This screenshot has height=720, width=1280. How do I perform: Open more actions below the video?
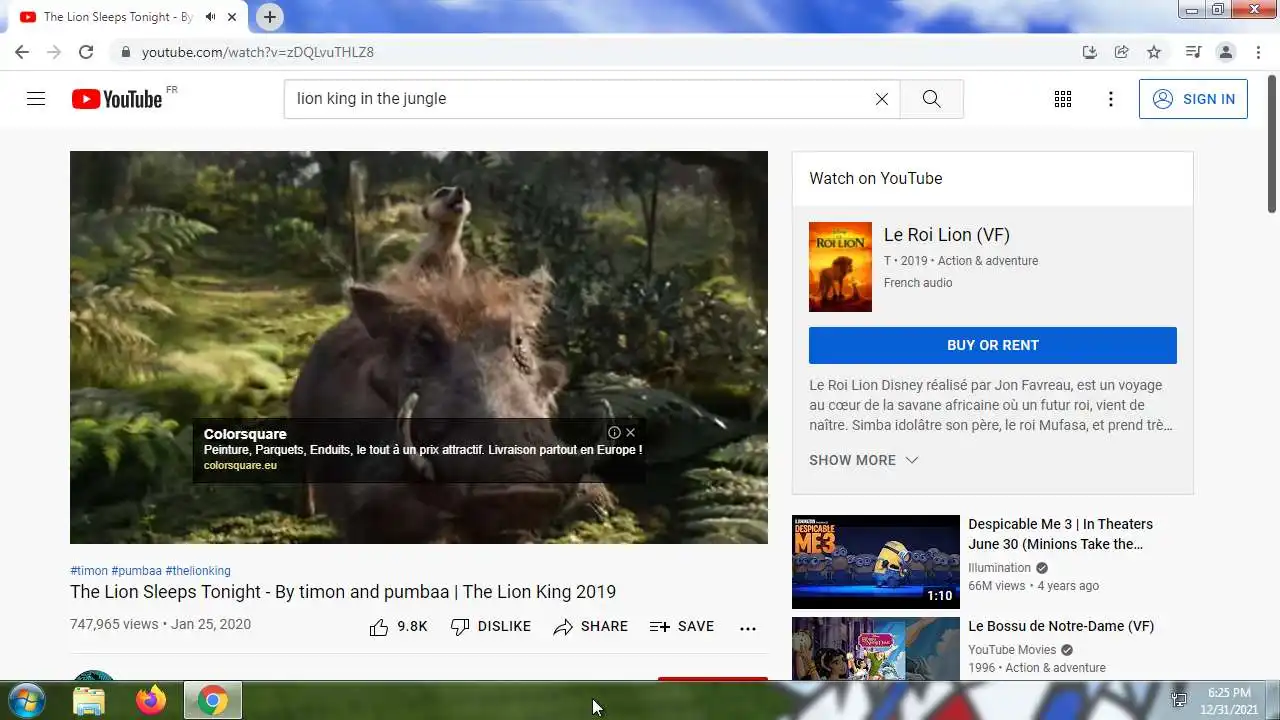pos(747,628)
